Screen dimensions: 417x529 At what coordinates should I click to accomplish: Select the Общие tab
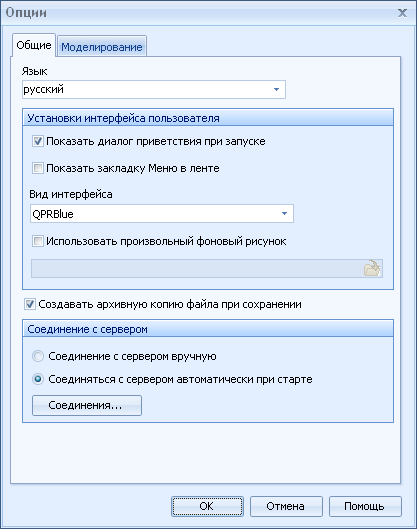click(34, 45)
